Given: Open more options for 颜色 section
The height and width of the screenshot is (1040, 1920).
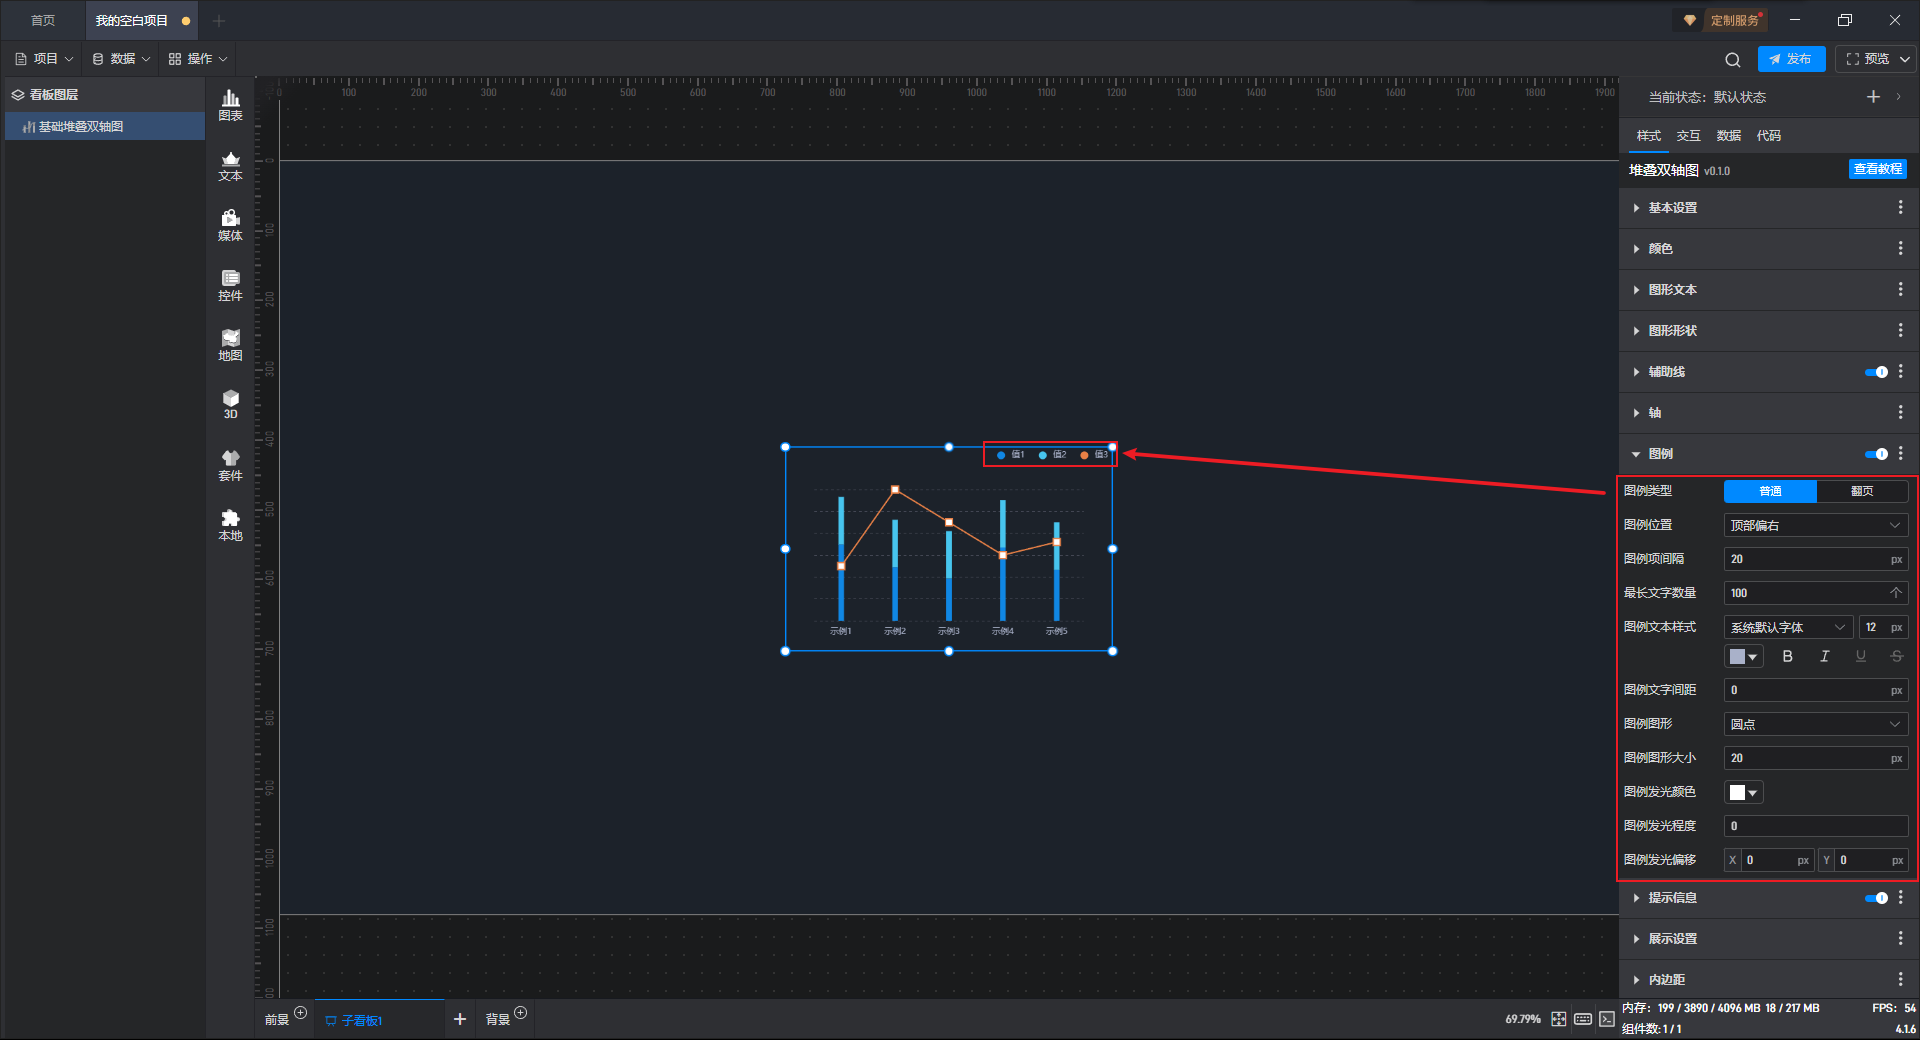Looking at the screenshot, I should [1900, 249].
